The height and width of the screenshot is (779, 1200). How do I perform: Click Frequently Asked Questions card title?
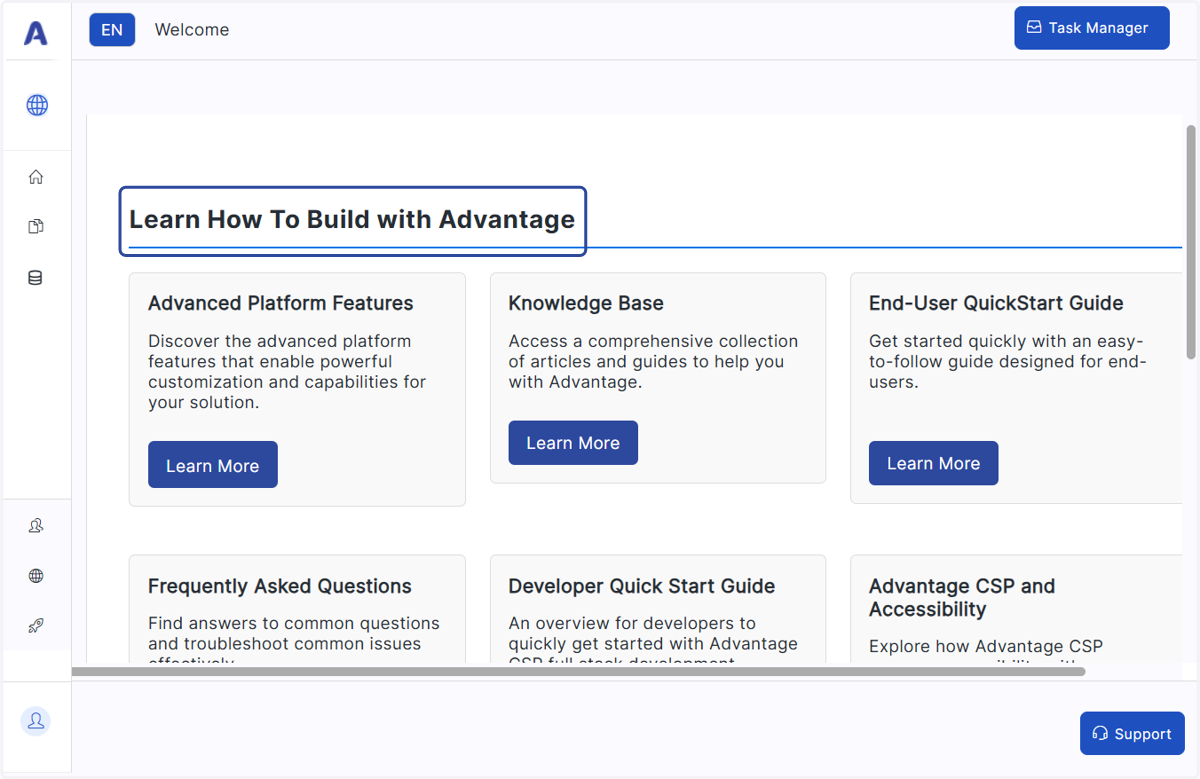pos(280,586)
